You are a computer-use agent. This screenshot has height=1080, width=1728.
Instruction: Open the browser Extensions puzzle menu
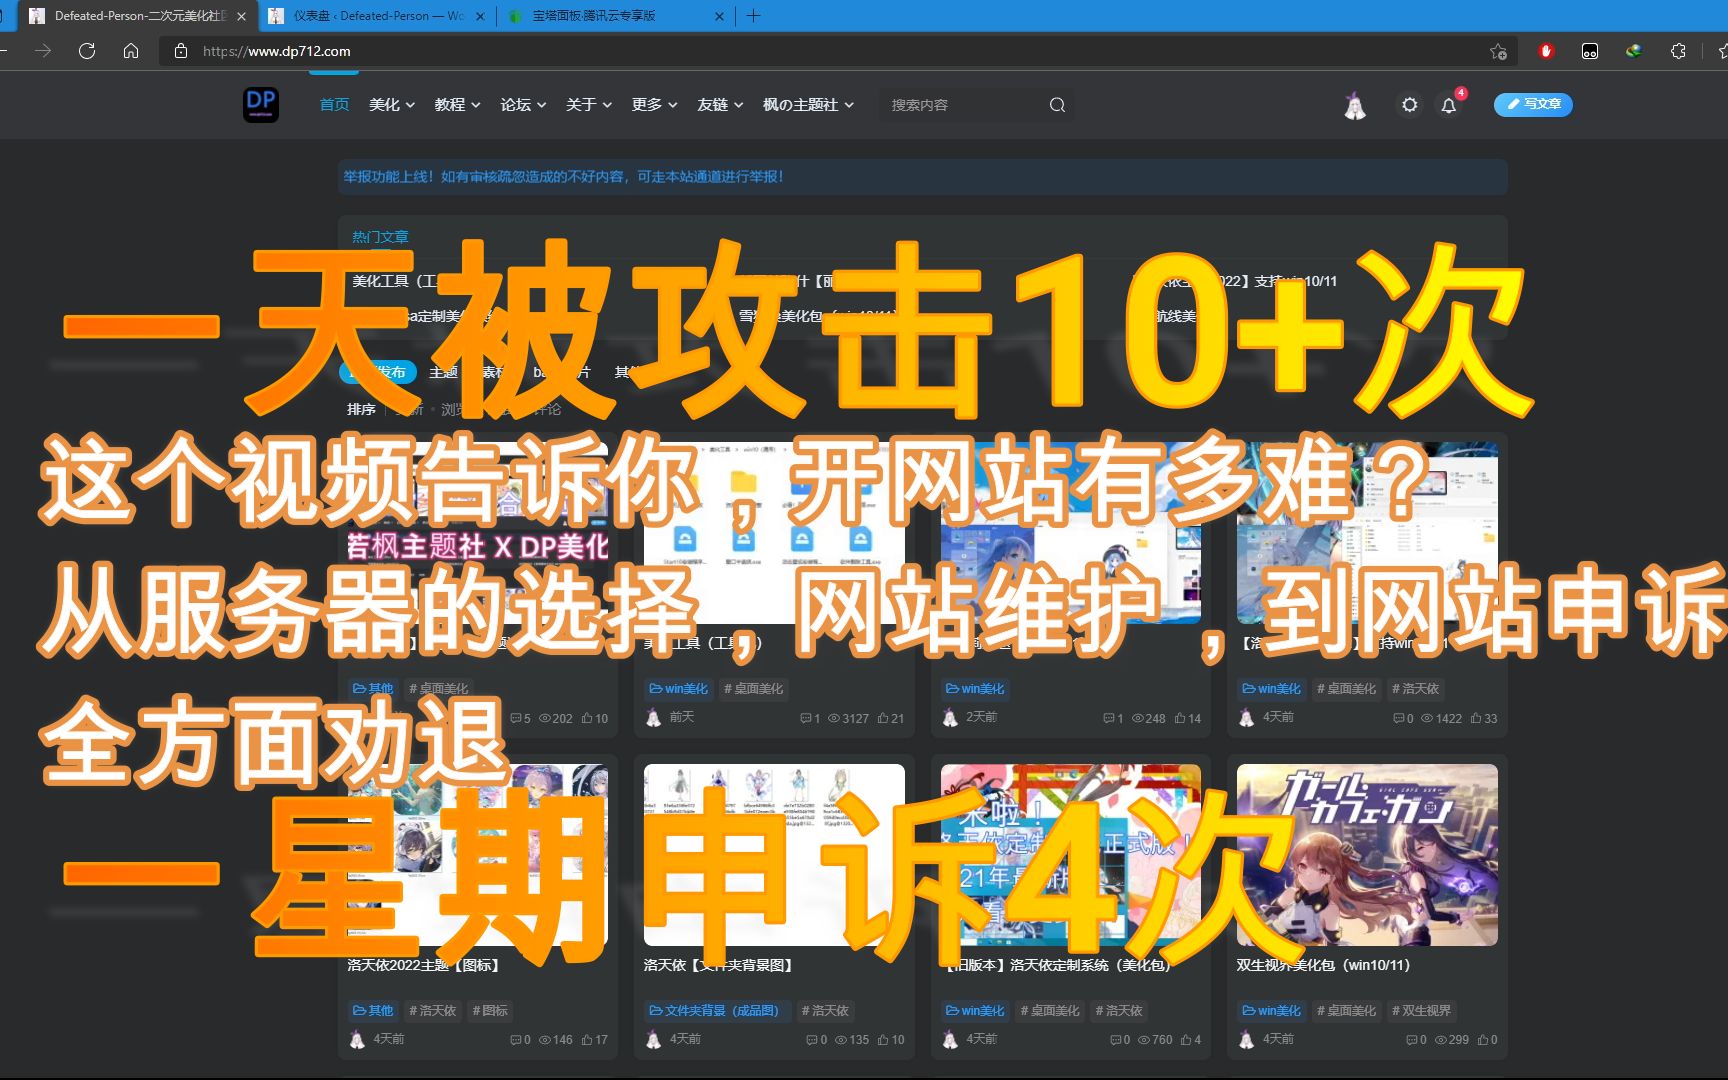[1678, 51]
